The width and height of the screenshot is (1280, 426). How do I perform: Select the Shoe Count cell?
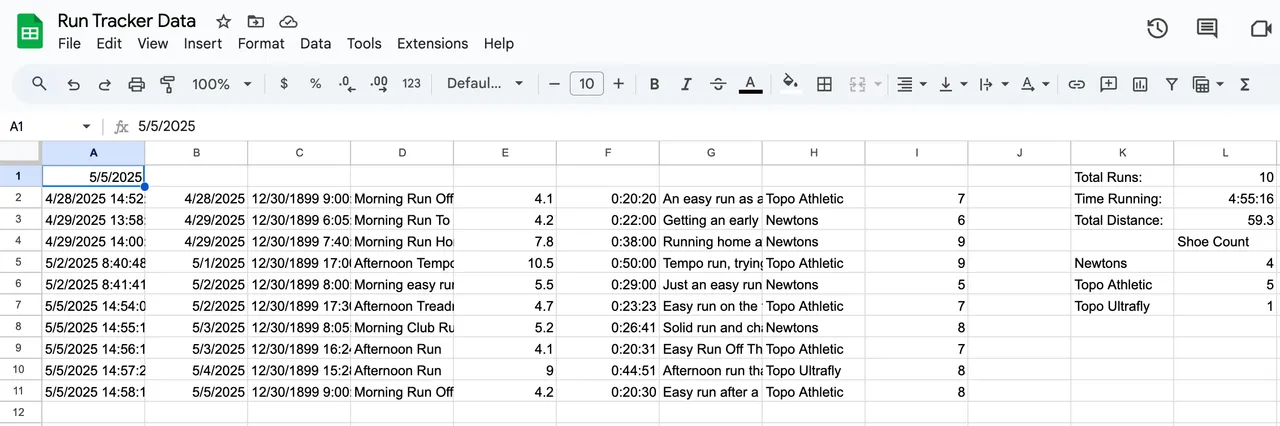coord(1226,241)
